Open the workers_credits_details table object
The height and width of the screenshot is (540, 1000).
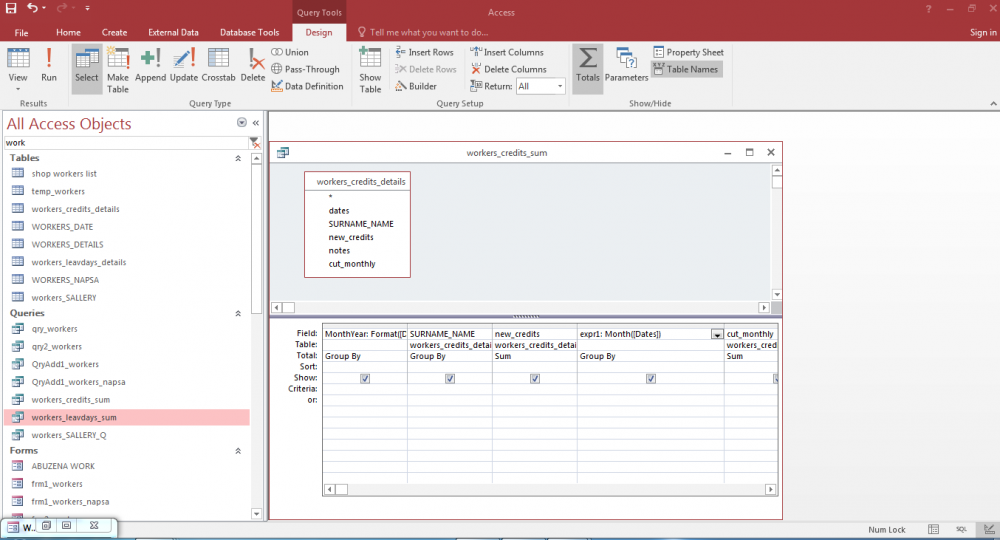75,209
